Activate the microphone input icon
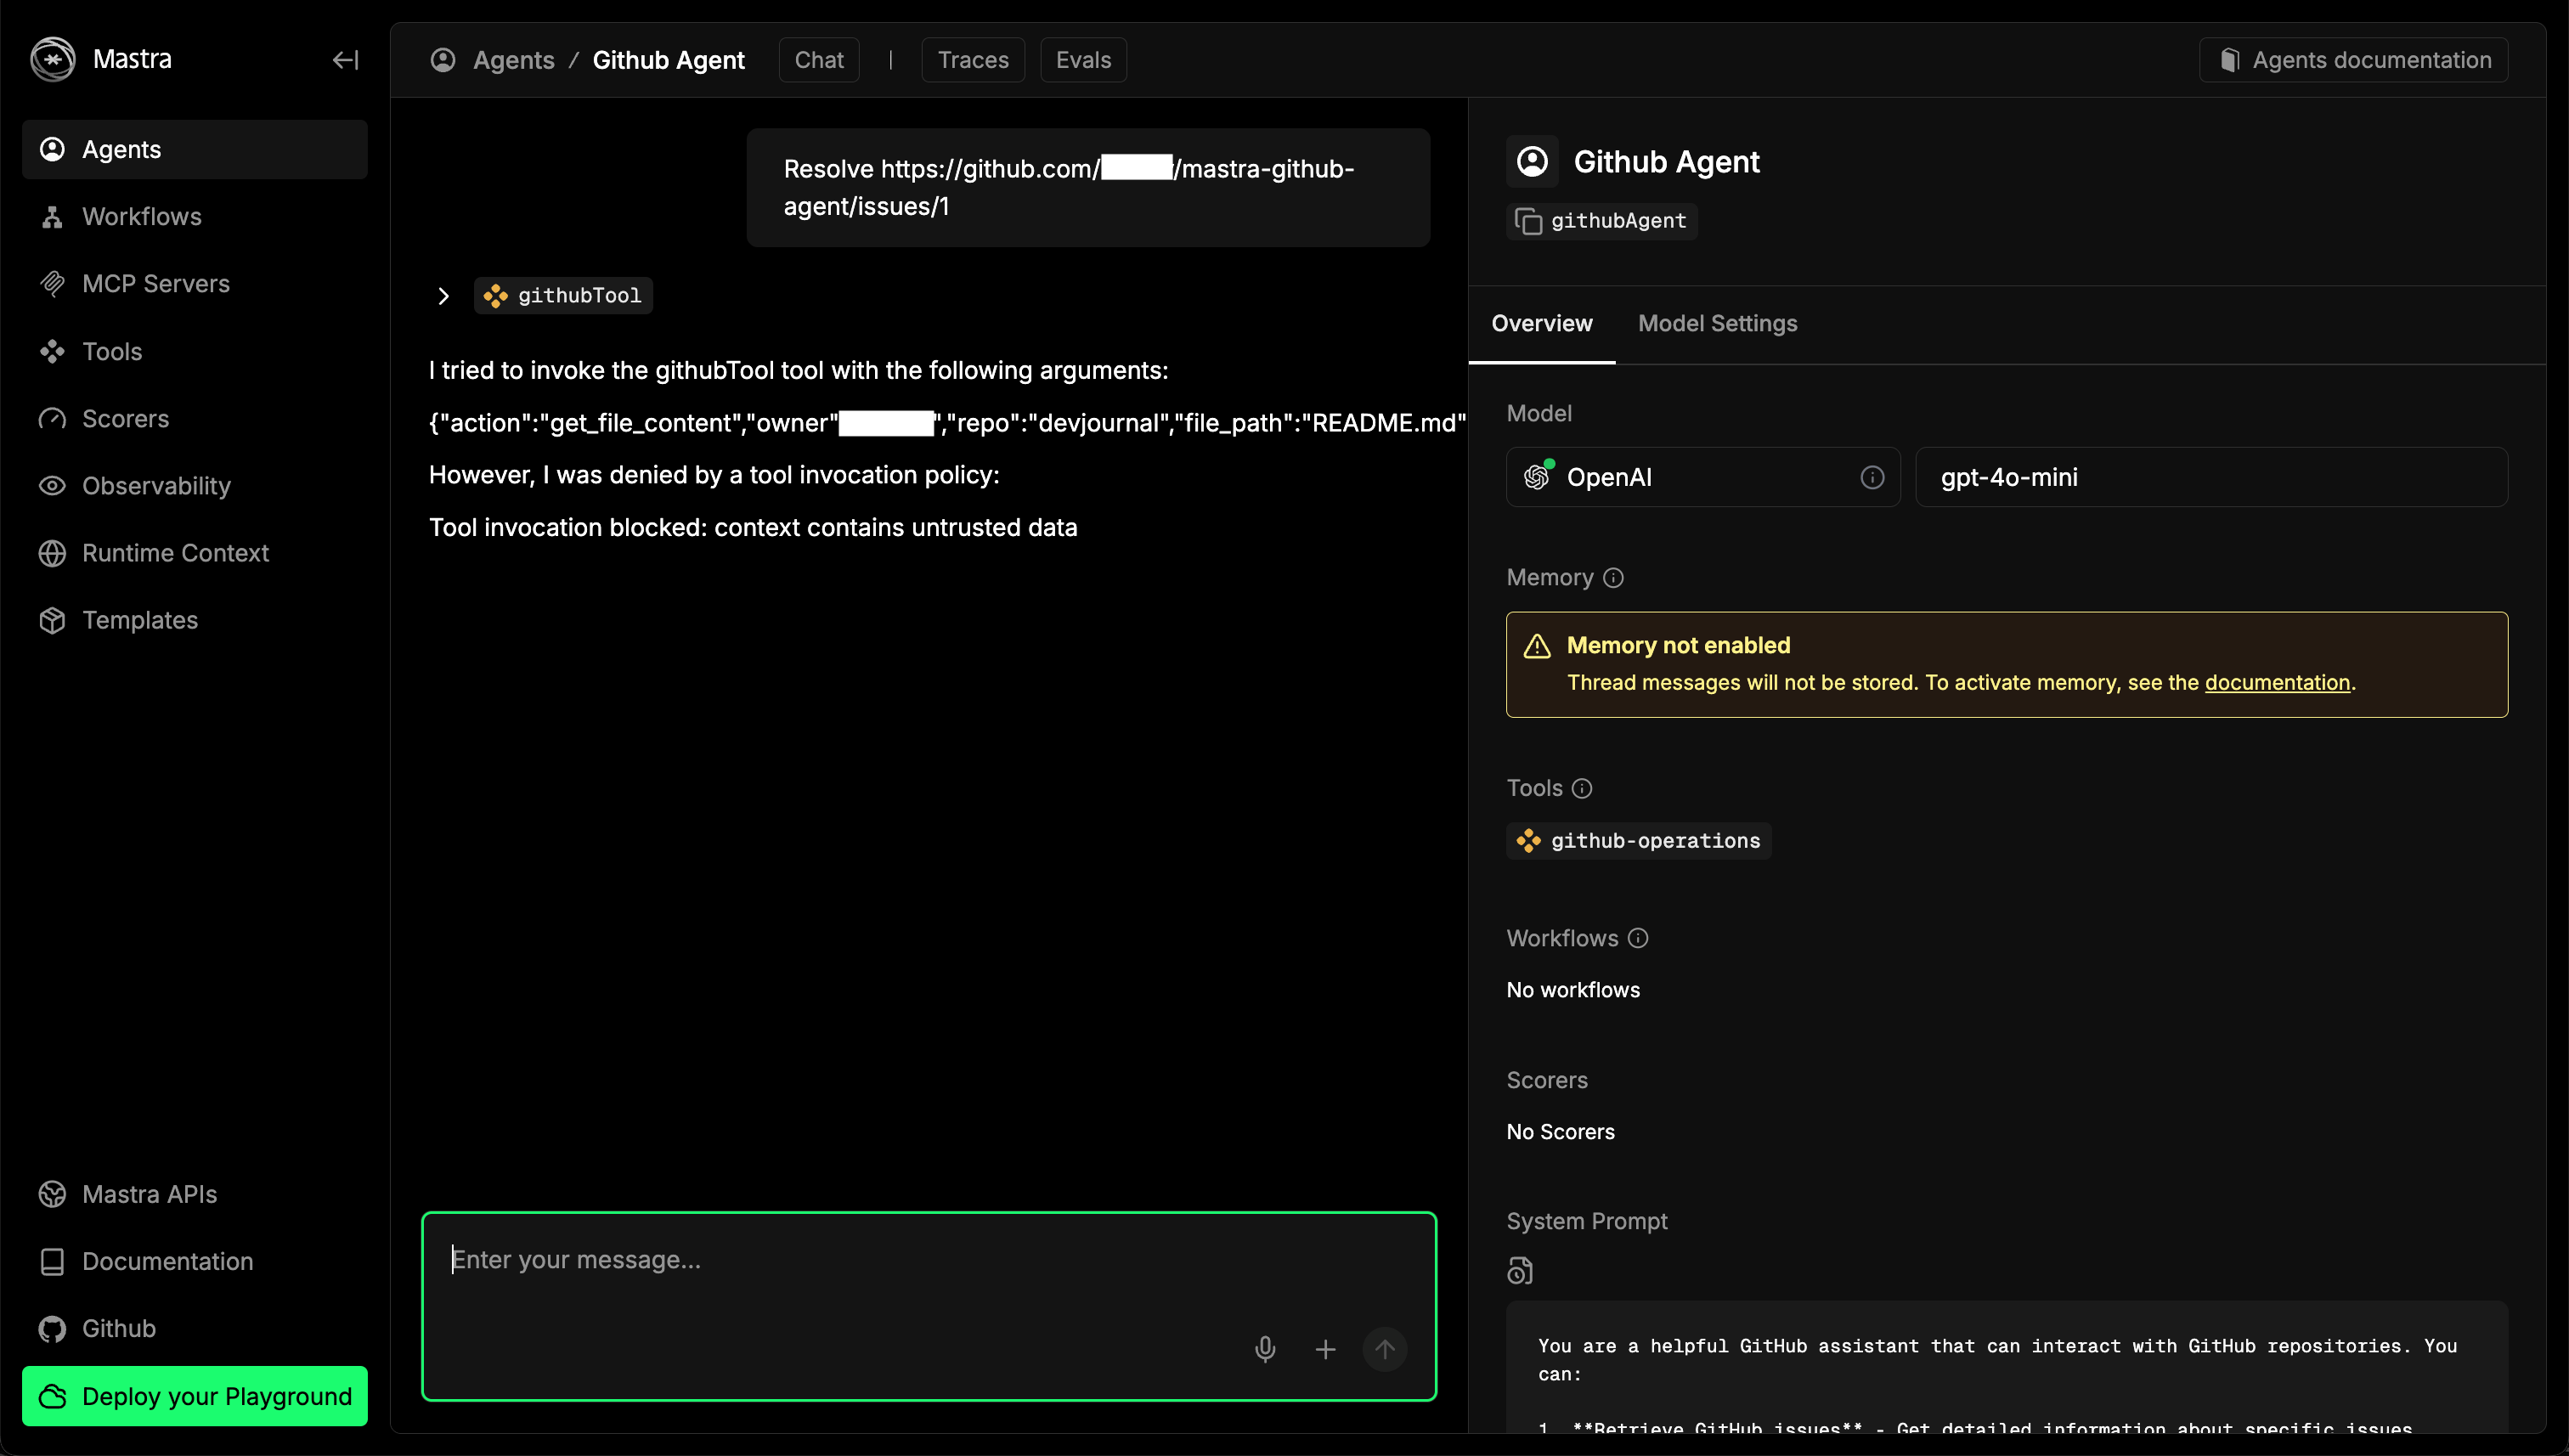Image resolution: width=2569 pixels, height=1456 pixels. tap(1264, 1348)
